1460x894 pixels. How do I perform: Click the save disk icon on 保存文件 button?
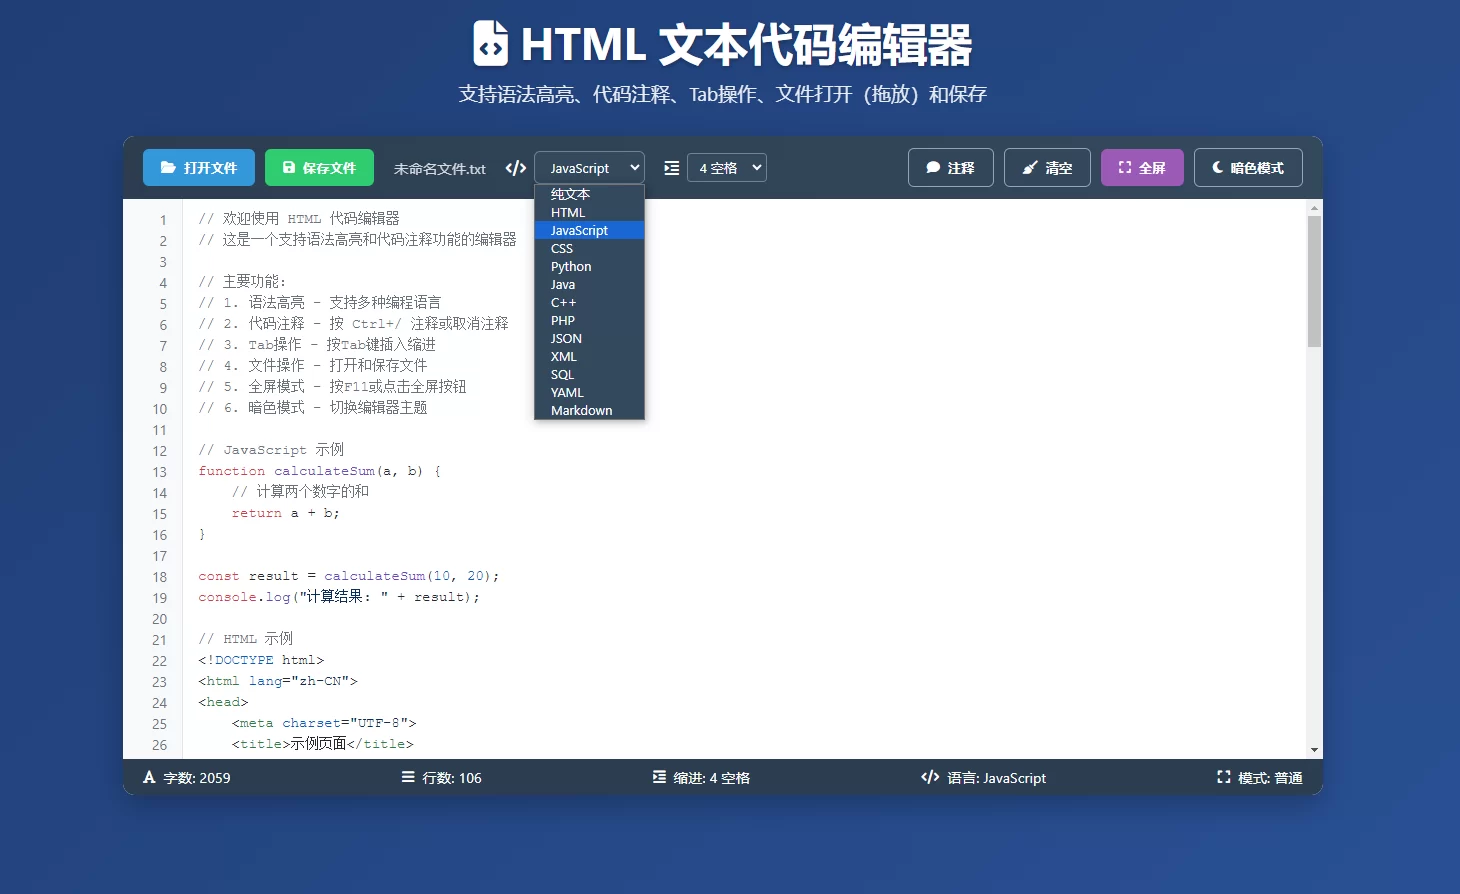(x=290, y=167)
